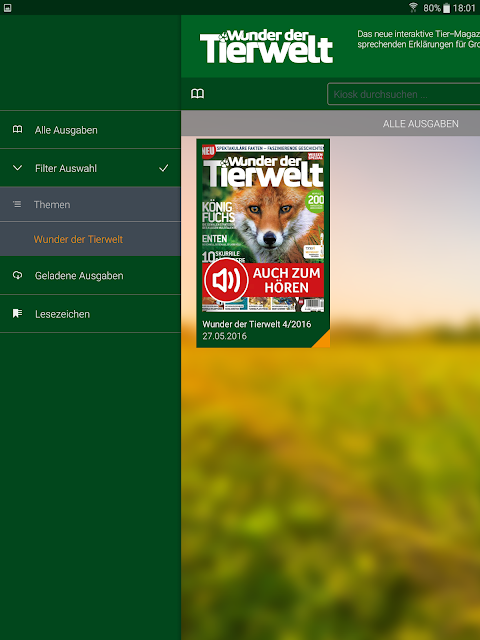Screen dimensions: 480x640
Task: Open Geladene Ausgaben
Action: coord(90,276)
